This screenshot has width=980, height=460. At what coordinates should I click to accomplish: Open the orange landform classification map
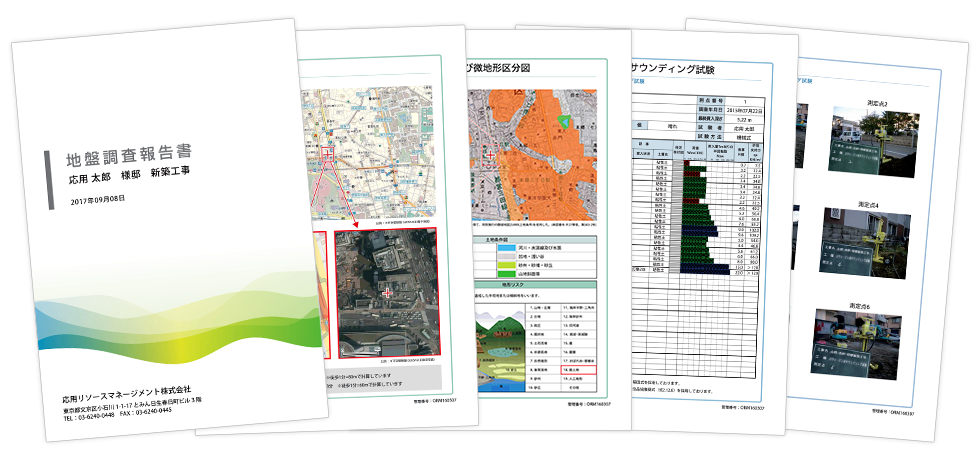(532, 155)
